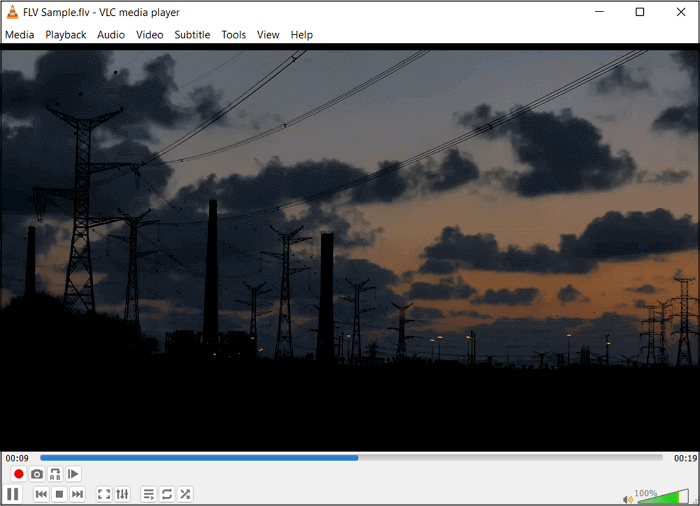Advance video frame by frame
Screen dimensions: 700x506
click(73, 474)
